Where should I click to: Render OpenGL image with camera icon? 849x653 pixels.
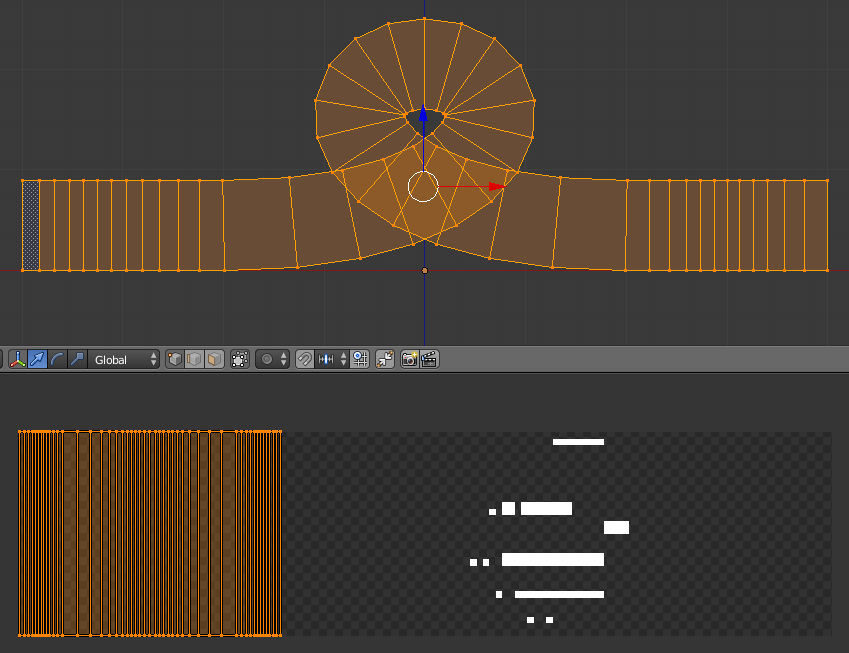410,360
